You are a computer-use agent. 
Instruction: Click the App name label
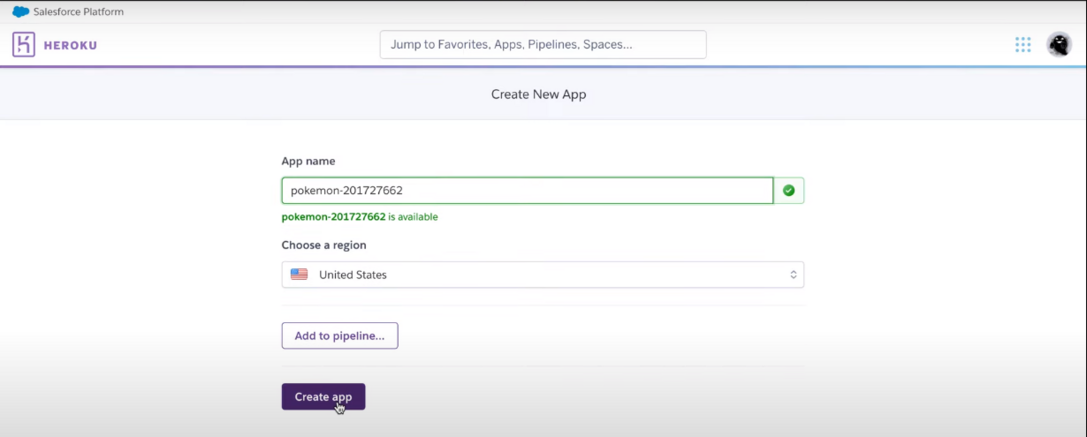click(x=308, y=161)
